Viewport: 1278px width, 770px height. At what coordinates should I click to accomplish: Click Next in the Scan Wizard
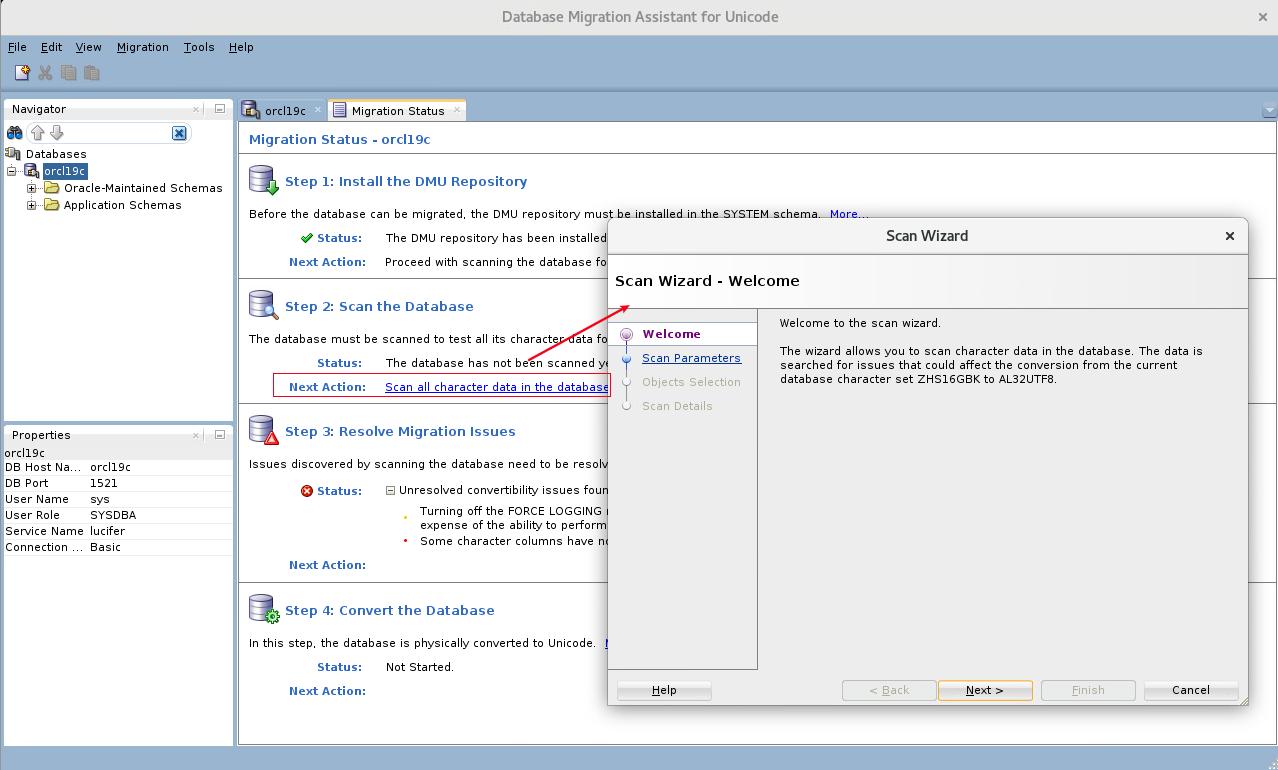point(985,690)
